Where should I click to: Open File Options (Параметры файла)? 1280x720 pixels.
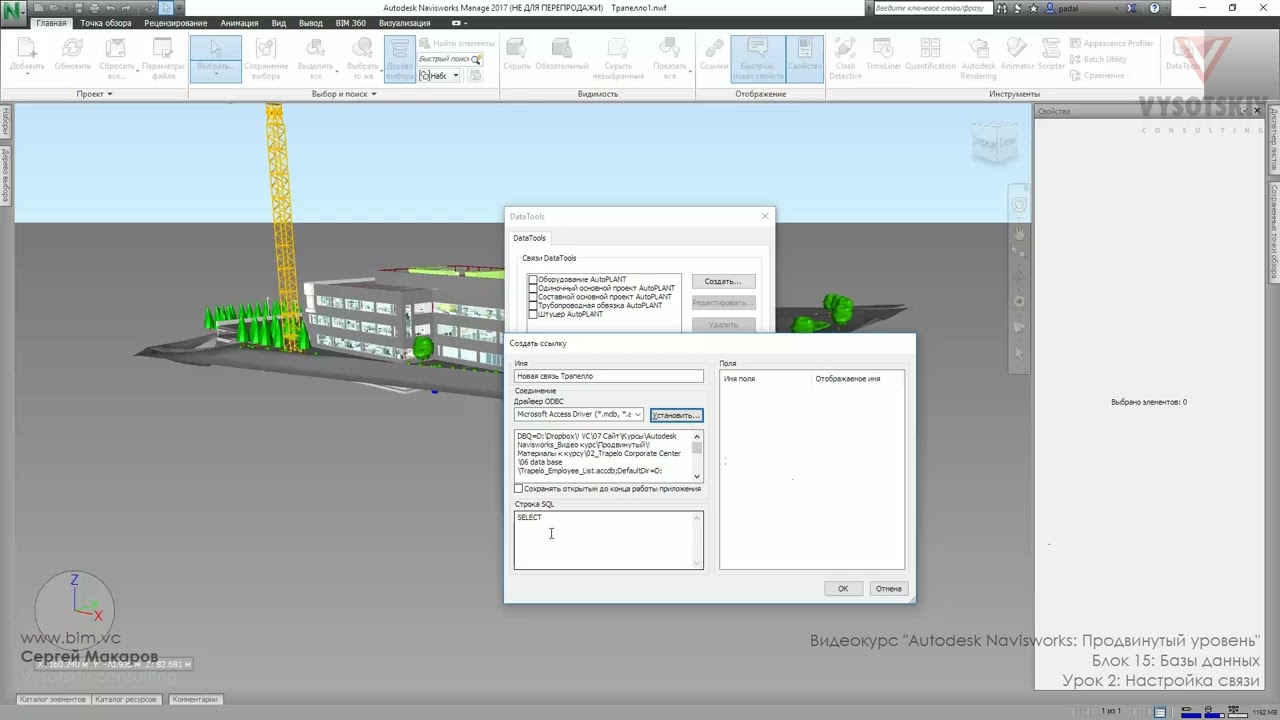163,59
